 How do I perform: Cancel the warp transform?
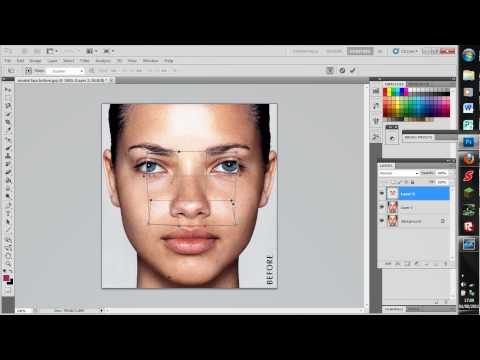(x=342, y=70)
